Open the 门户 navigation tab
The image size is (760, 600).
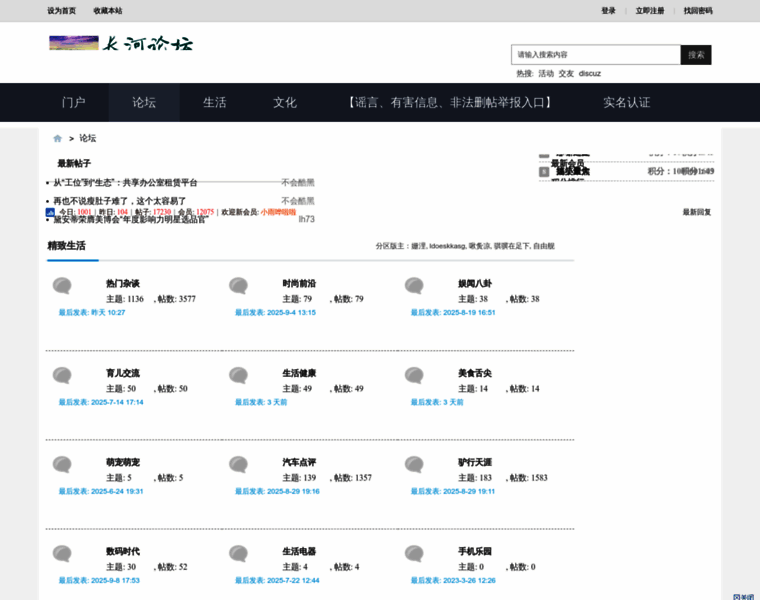point(74,102)
